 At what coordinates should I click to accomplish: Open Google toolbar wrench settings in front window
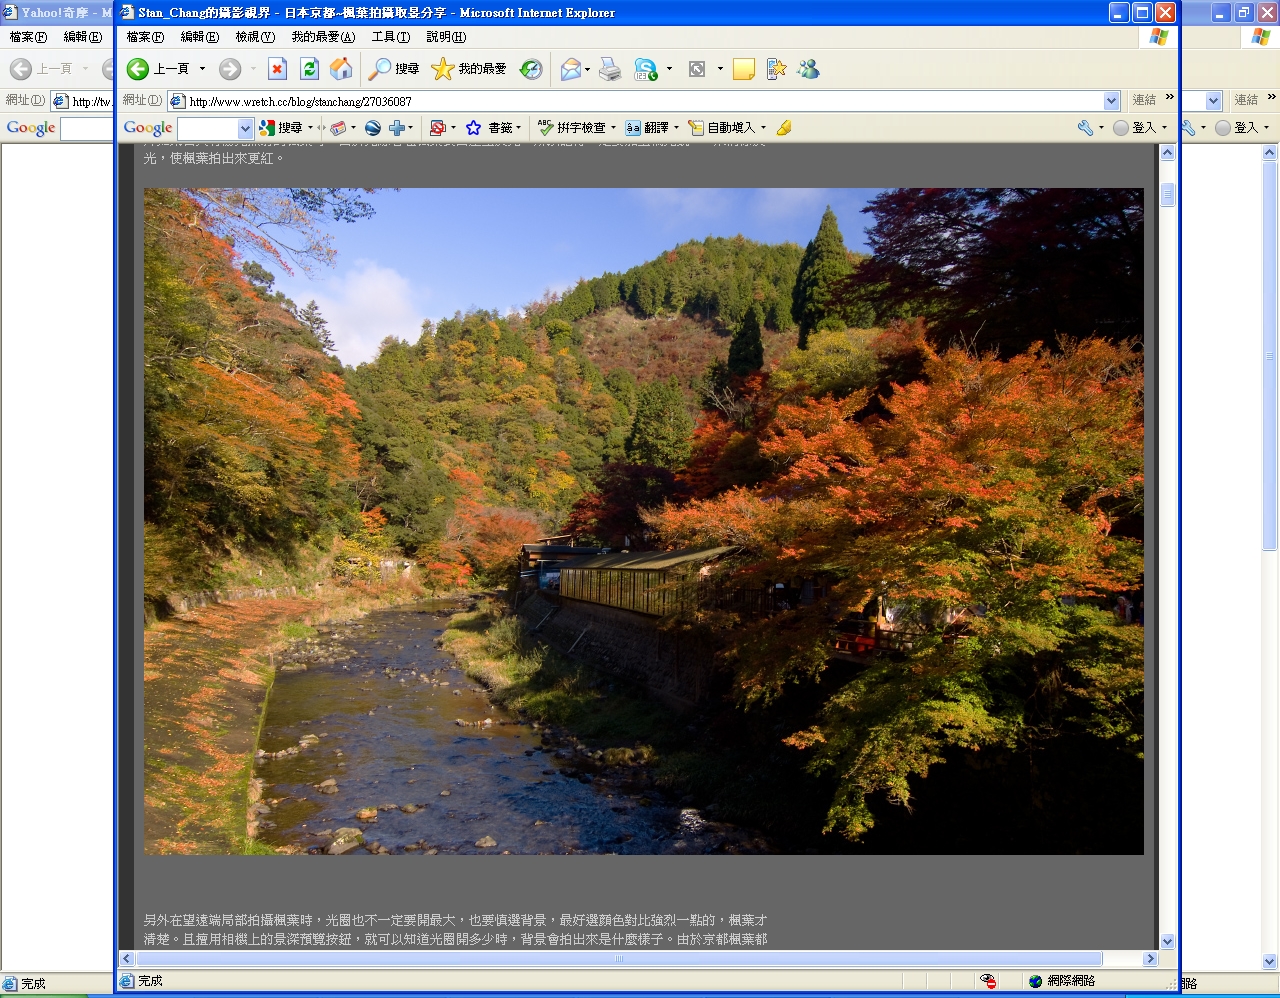(1085, 128)
